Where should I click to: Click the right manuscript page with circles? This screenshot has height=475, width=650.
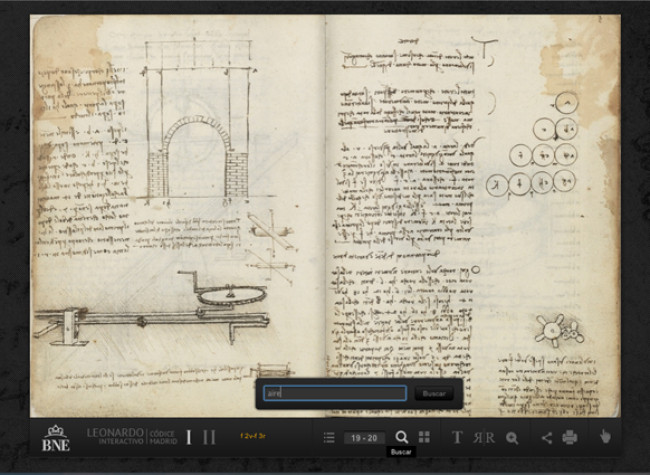tap(473, 216)
